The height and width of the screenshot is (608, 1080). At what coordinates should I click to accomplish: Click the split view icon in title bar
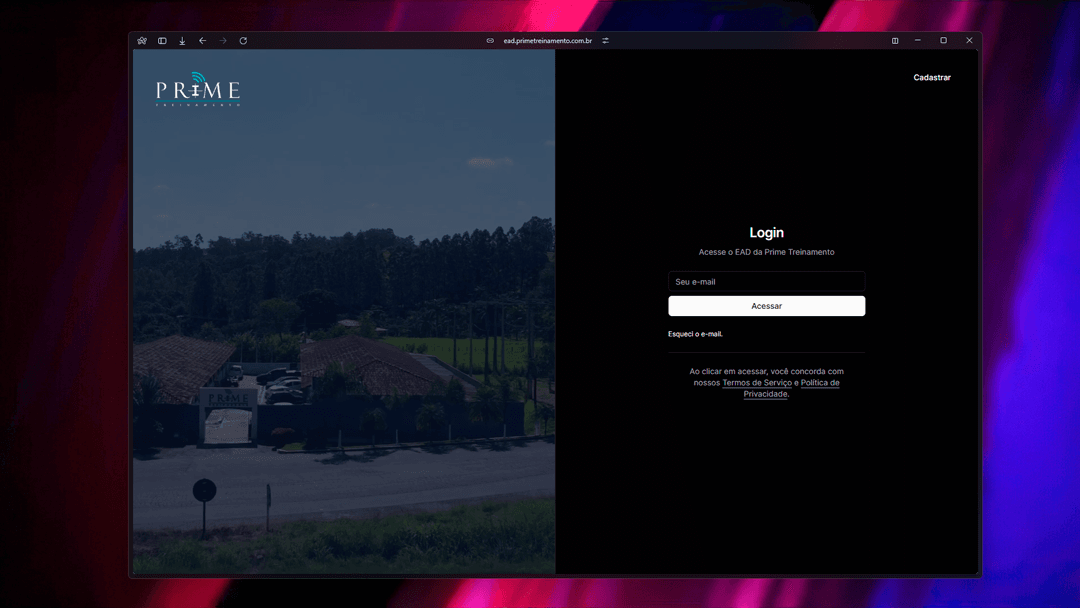tap(895, 41)
